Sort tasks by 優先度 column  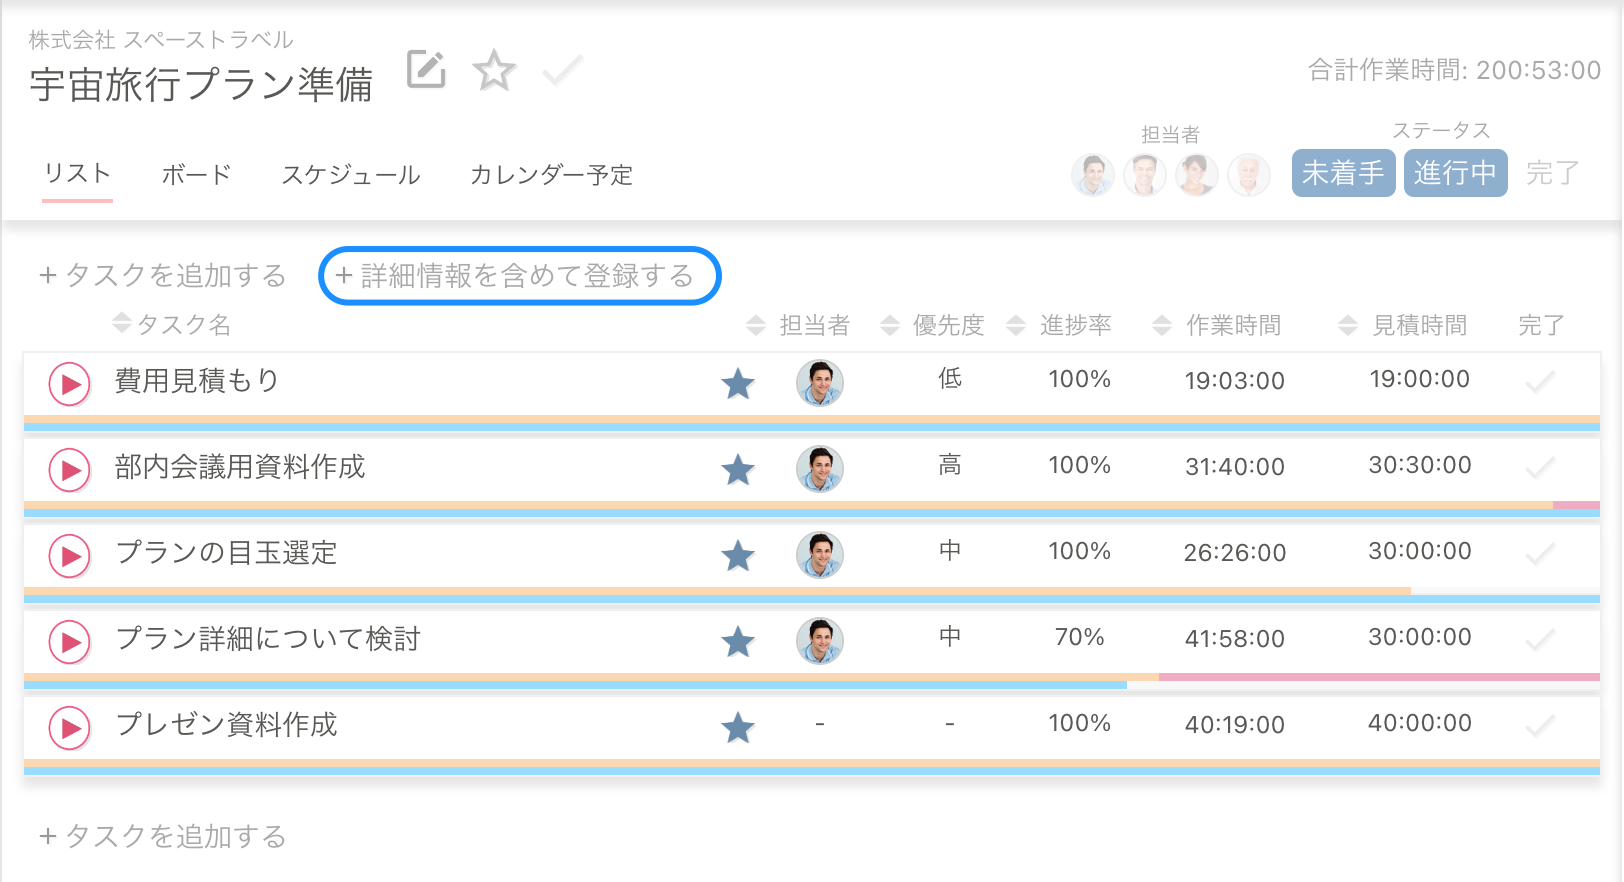pyautogui.click(x=934, y=325)
